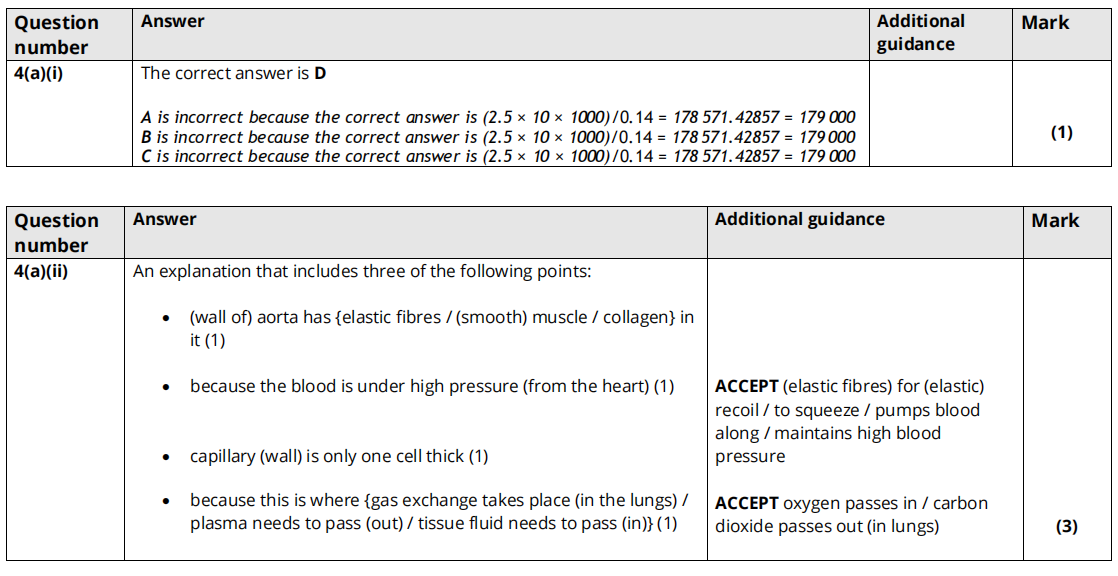Click the 'C is incorrect because' line
The image size is (1118, 576).
coord(498,156)
